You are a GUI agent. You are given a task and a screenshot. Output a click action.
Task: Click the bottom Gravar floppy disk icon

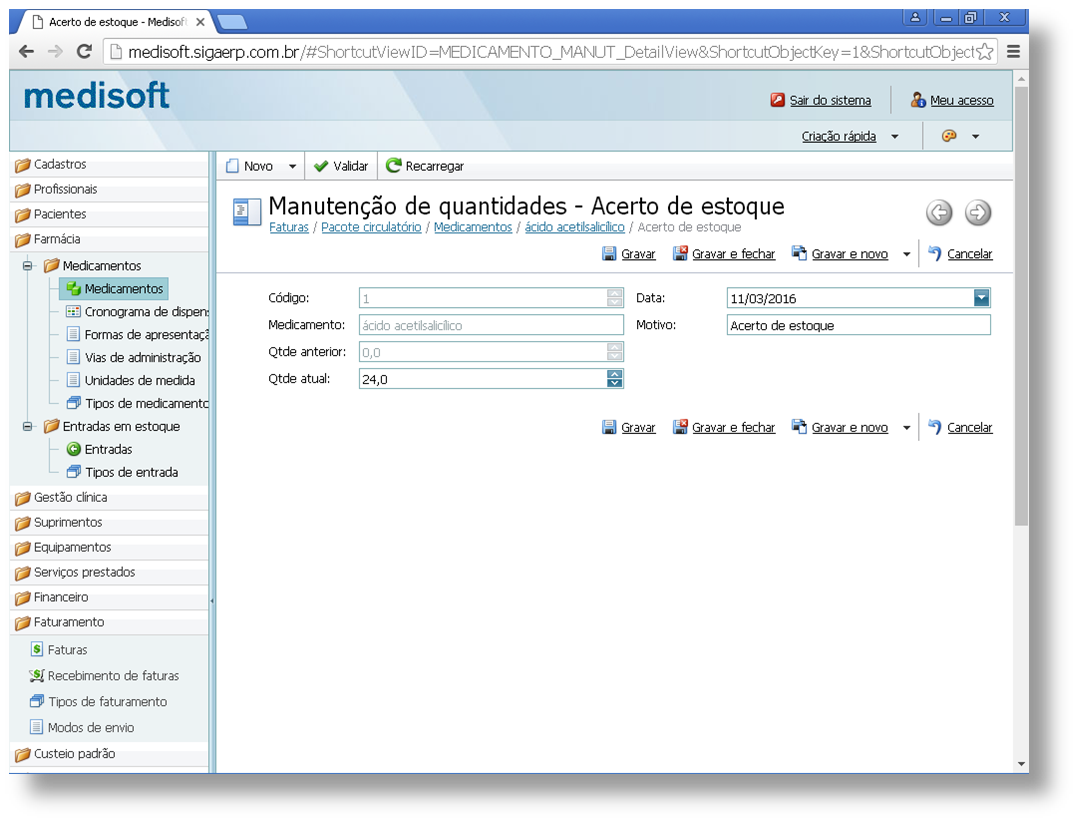(x=609, y=428)
